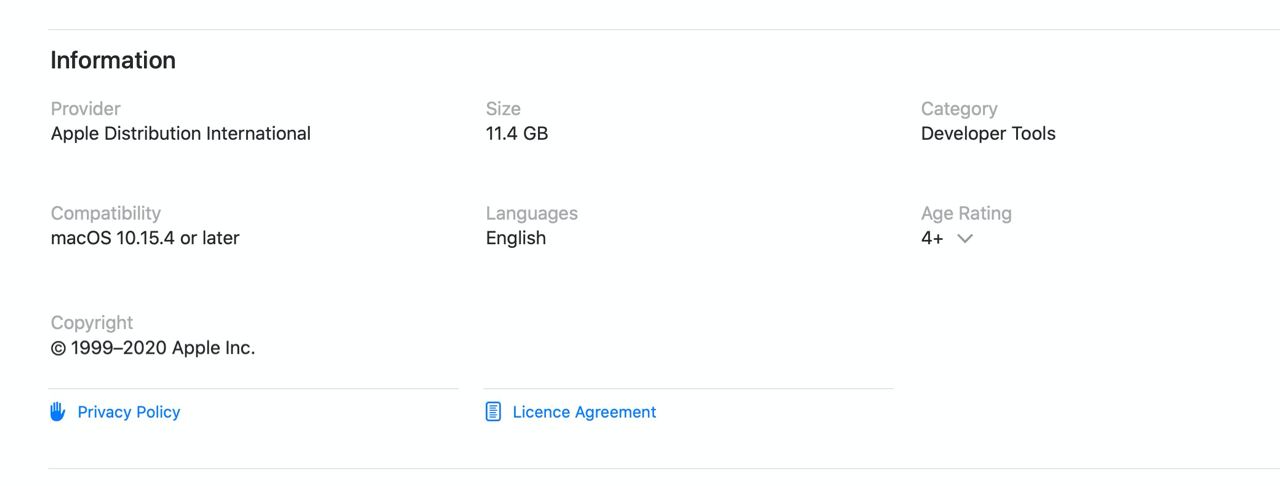The width and height of the screenshot is (1280, 486).
Task: Click the 4+ age rating value
Action: click(932, 238)
